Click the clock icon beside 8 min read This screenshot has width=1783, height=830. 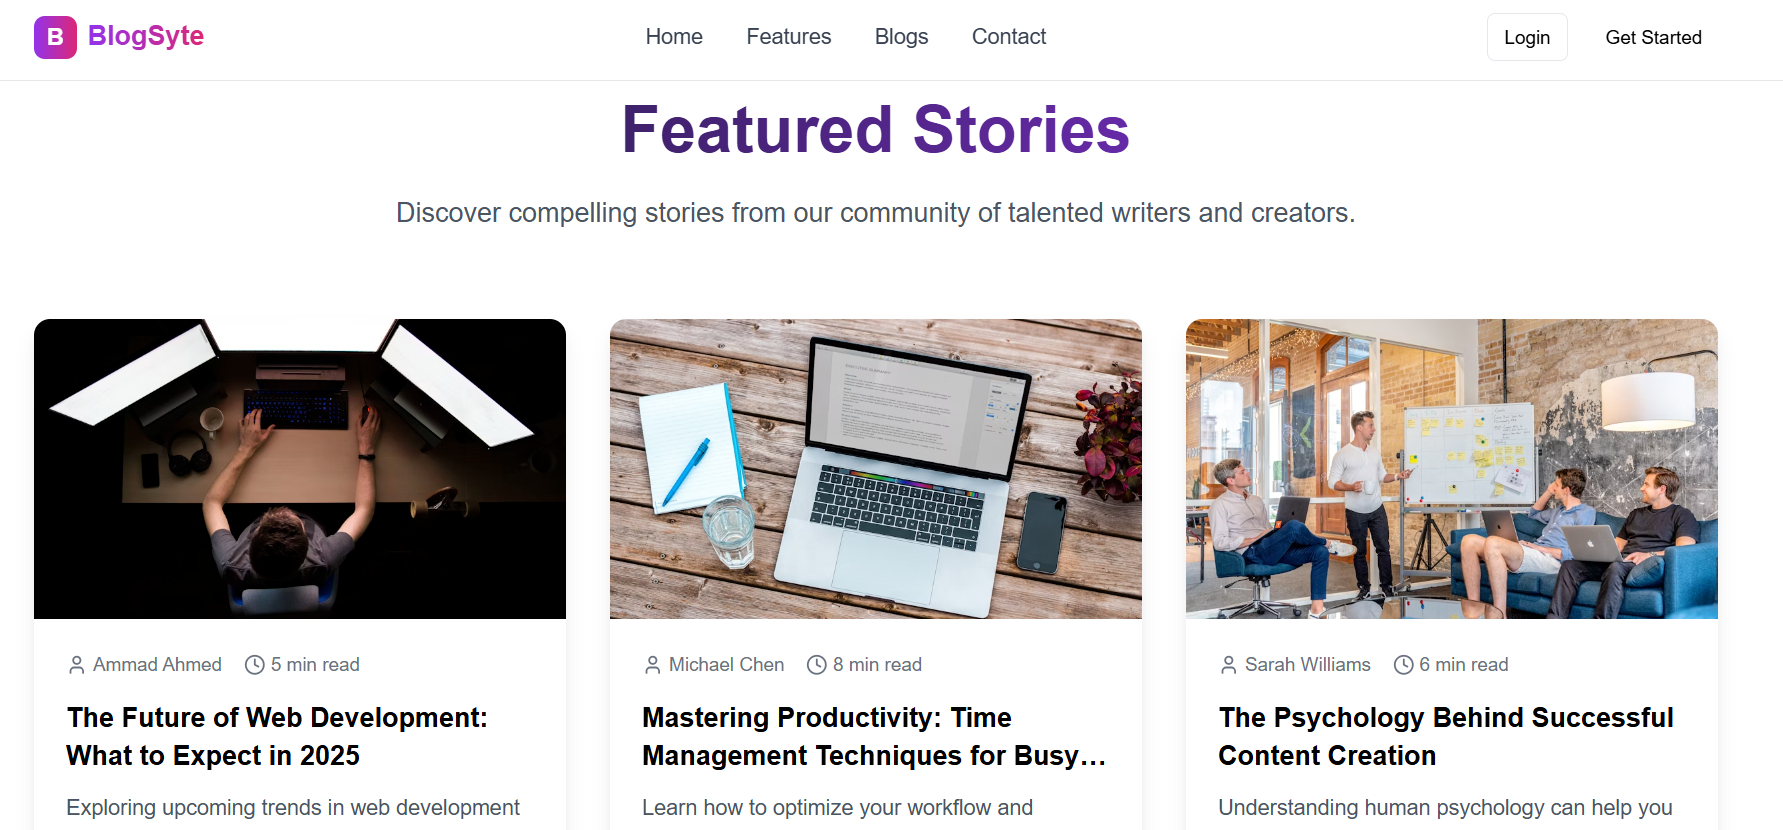[817, 665]
